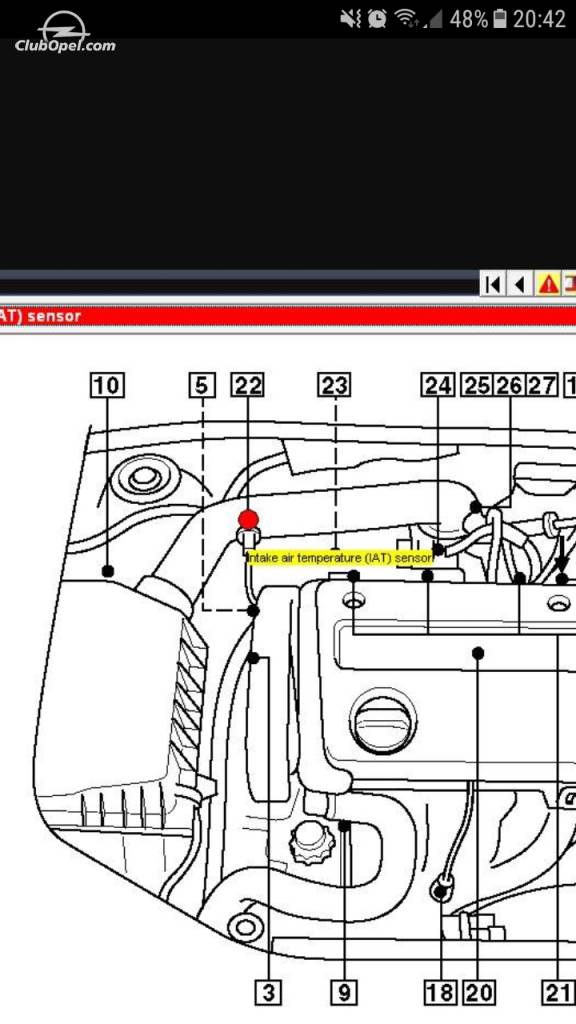Select component label 9
This screenshot has height=1024, width=576.
[344, 993]
